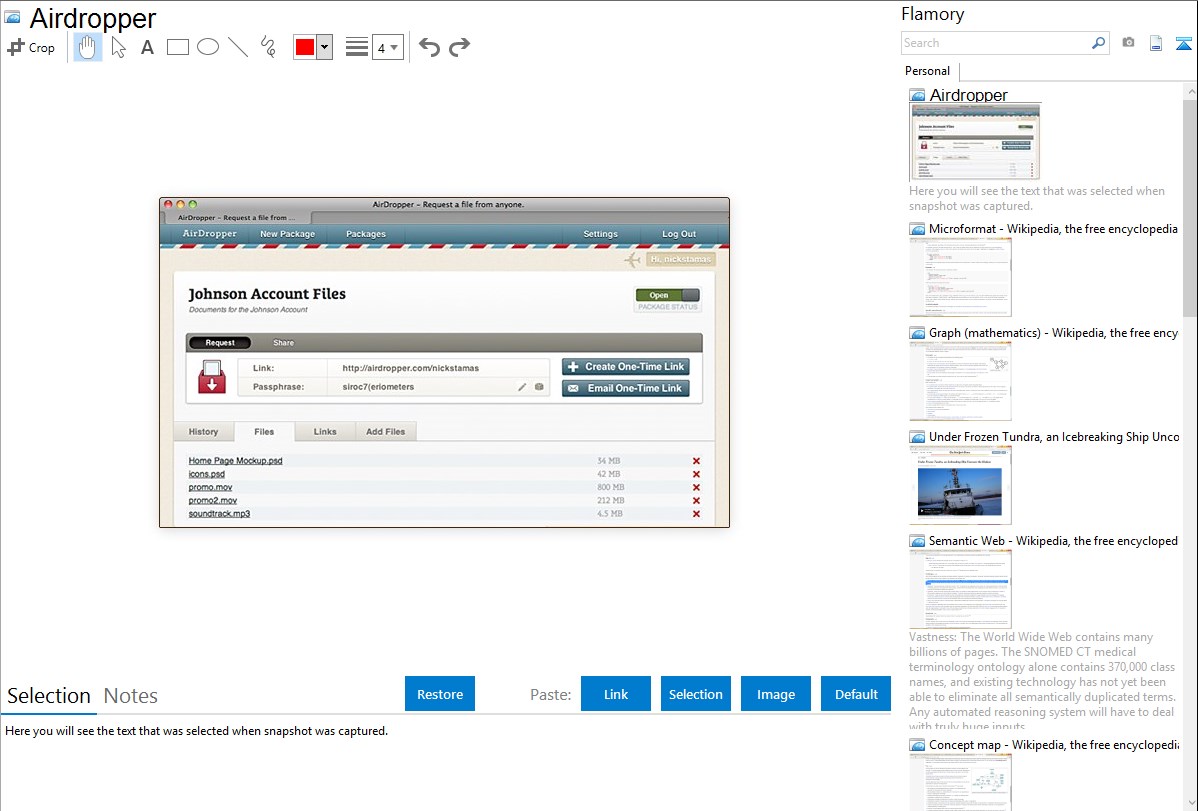Open the icons.psd file link
1198x811 pixels.
[x=206, y=474]
